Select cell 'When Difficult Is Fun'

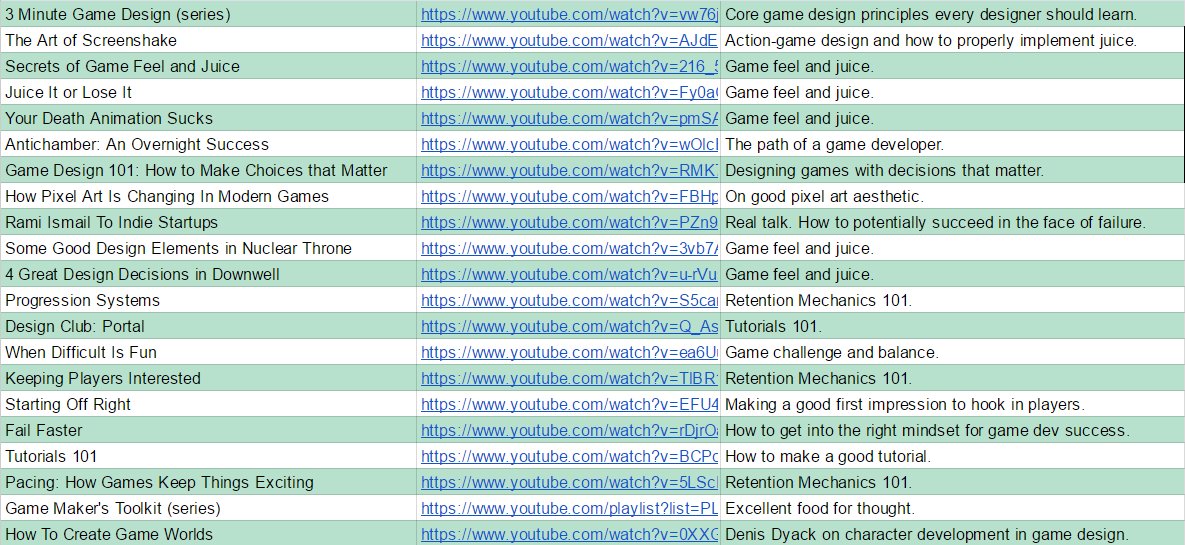[x=208, y=352]
